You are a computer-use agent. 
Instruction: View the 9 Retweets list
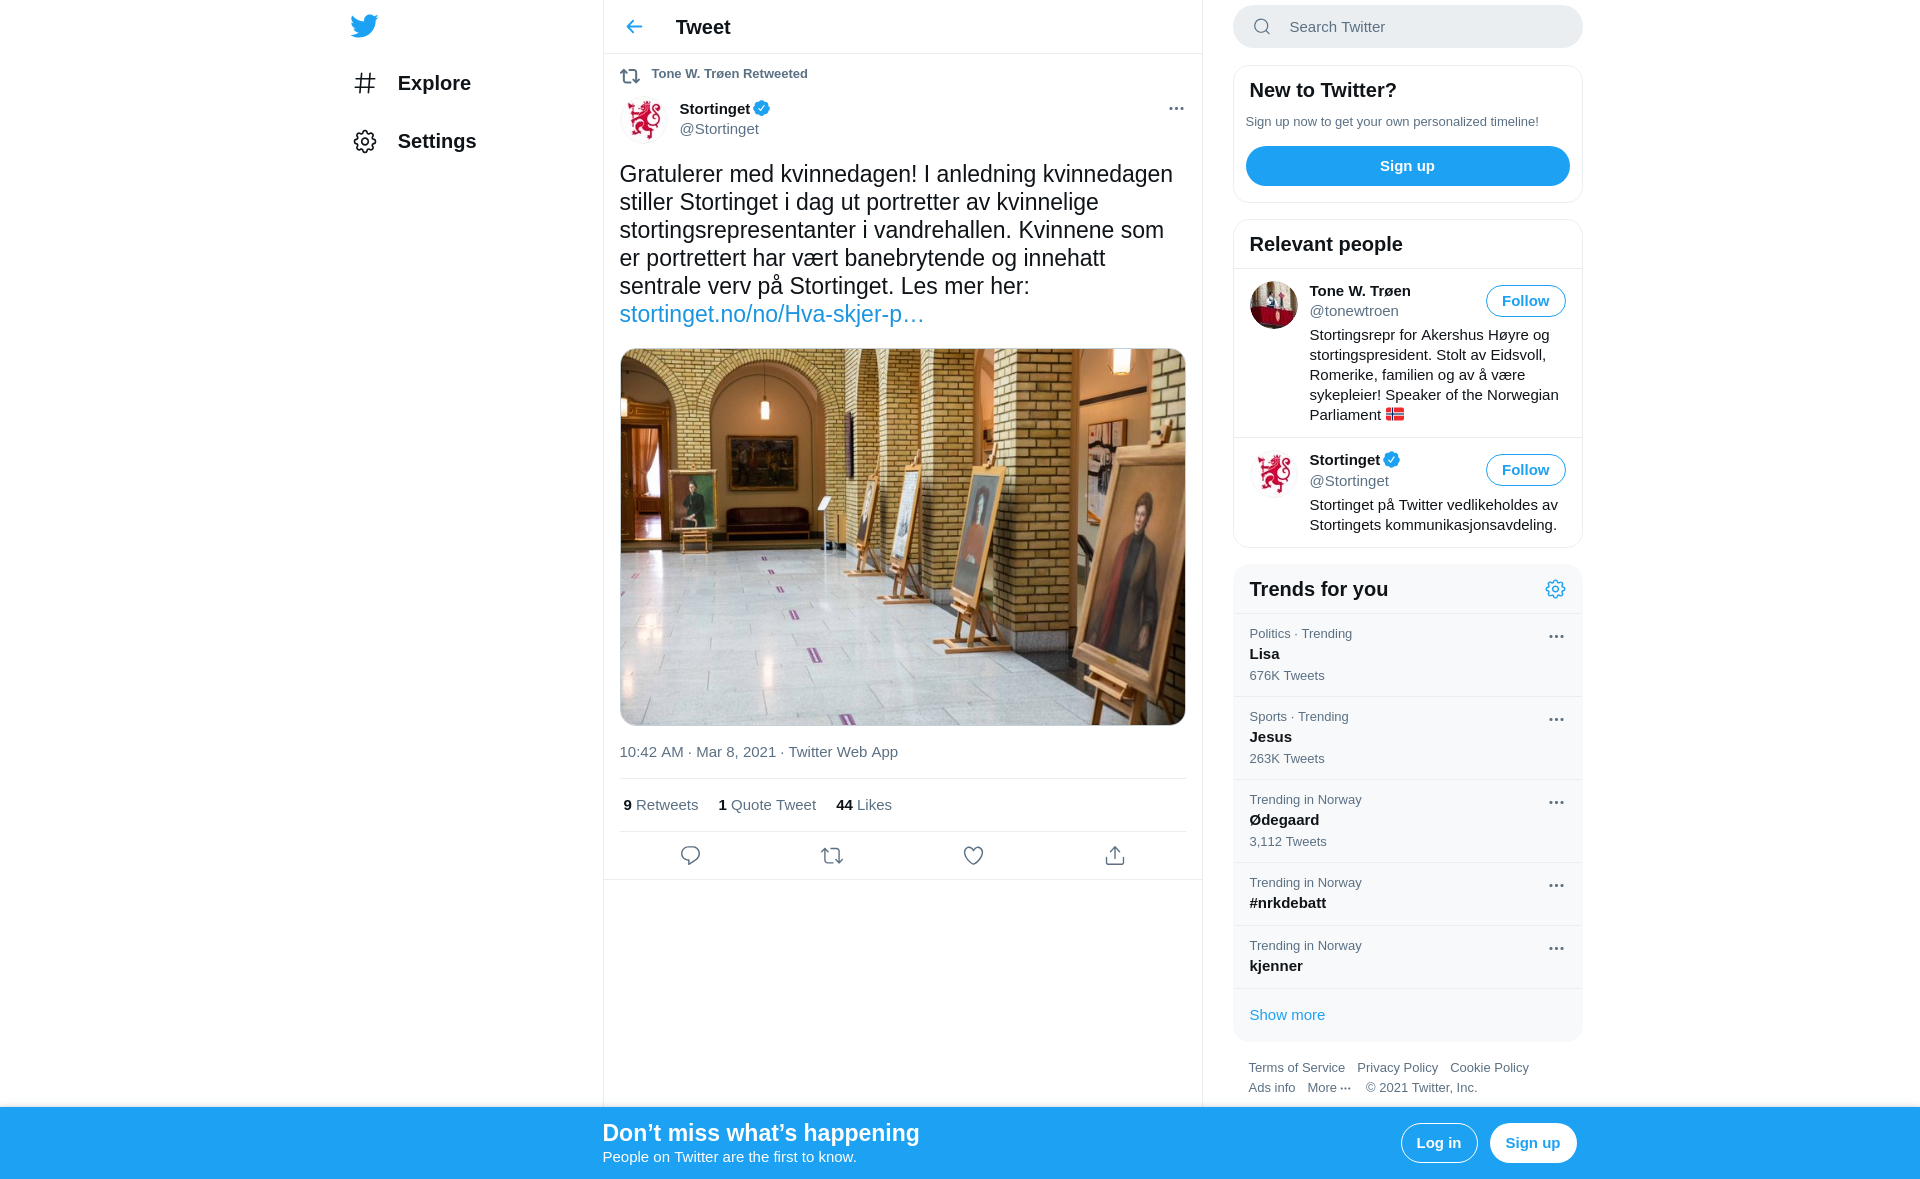pyautogui.click(x=661, y=805)
